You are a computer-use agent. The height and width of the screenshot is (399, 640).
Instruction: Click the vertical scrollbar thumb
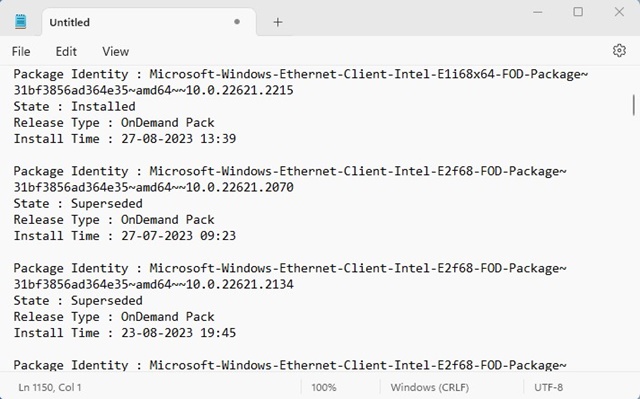pos(633,105)
